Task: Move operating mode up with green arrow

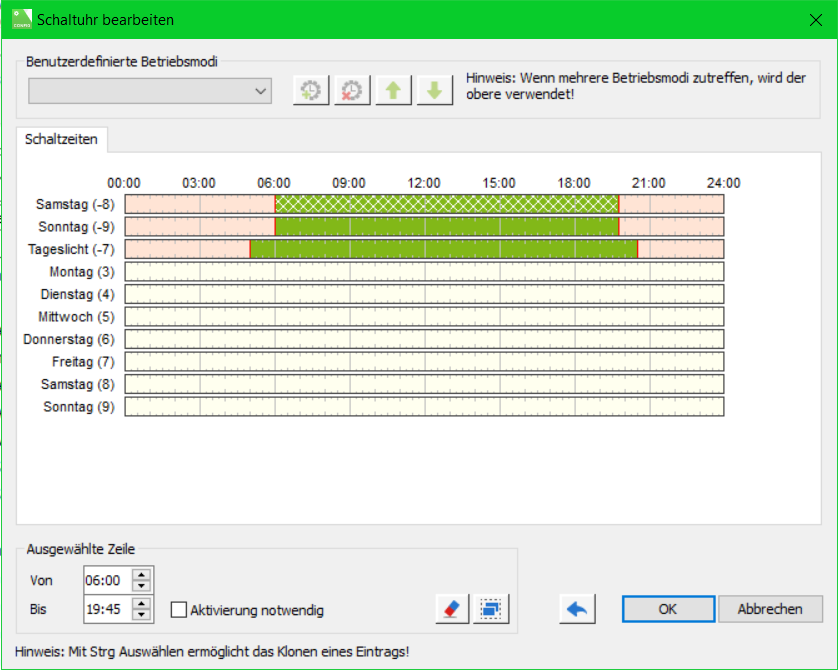Action: click(393, 91)
